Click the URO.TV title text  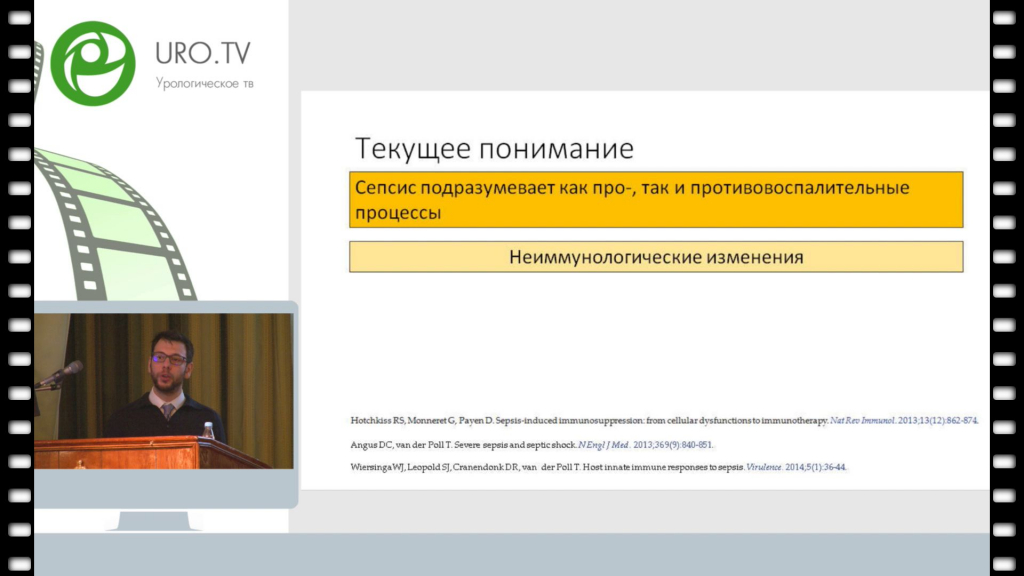tap(203, 54)
